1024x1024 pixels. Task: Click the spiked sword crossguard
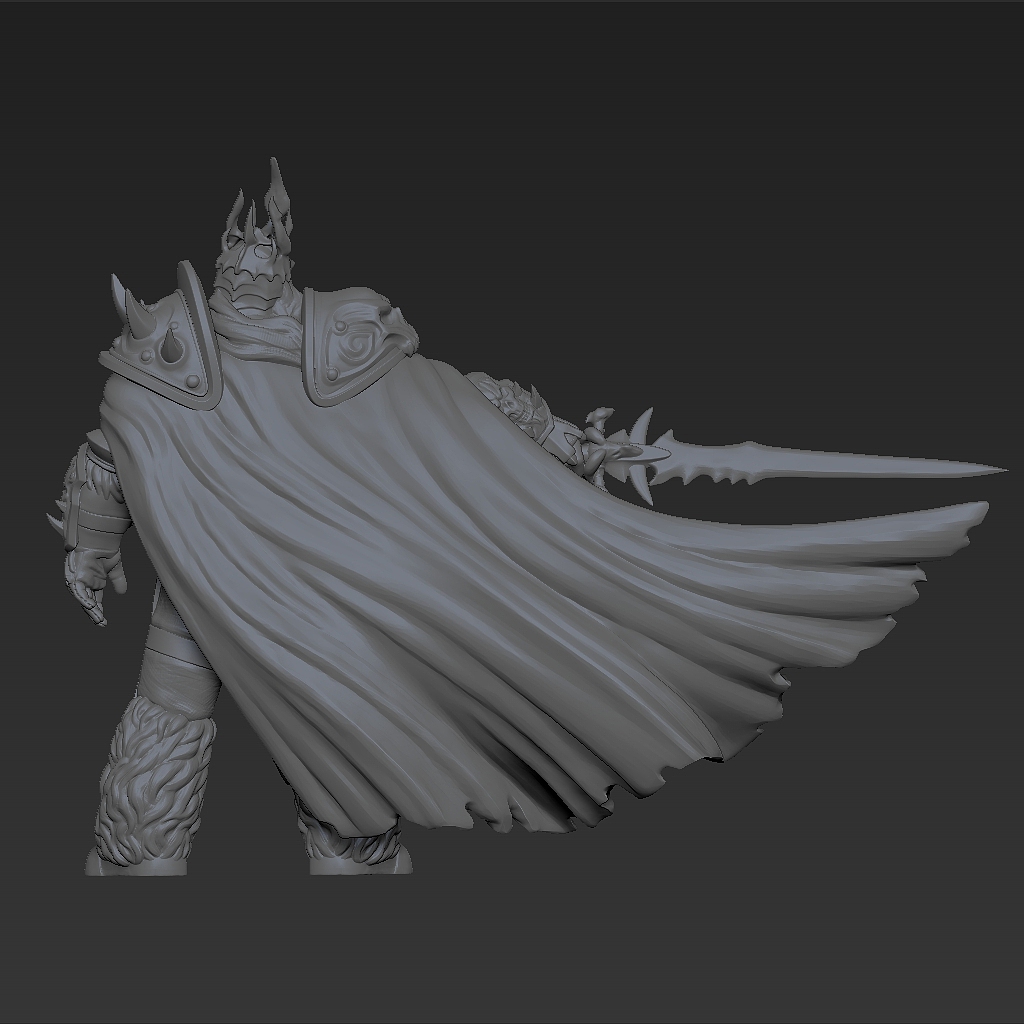pyautogui.click(x=643, y=455)
